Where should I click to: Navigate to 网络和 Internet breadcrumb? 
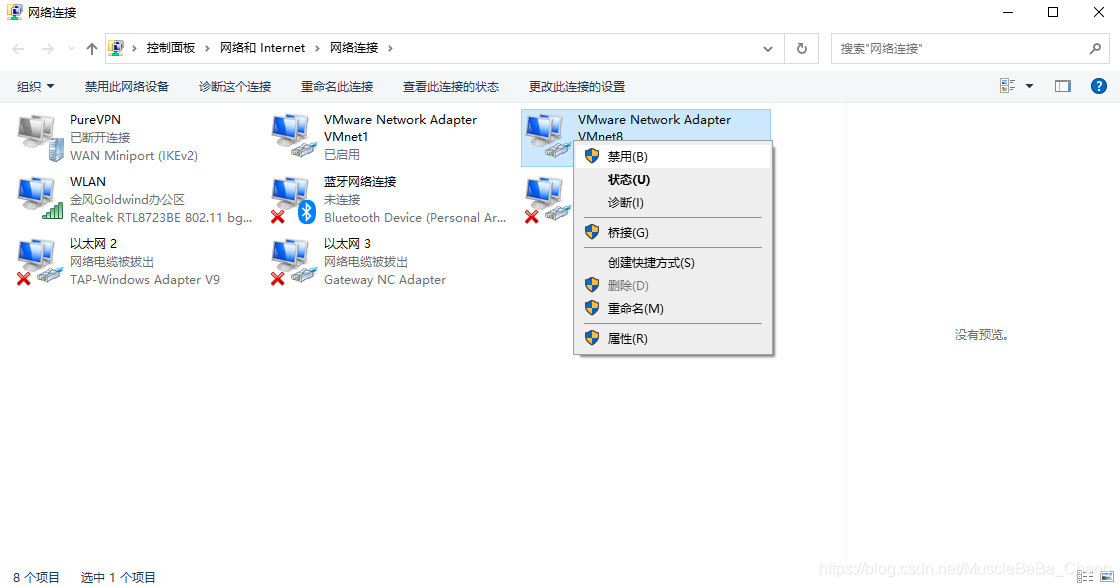pyautogui.click(x=262, y=48)
